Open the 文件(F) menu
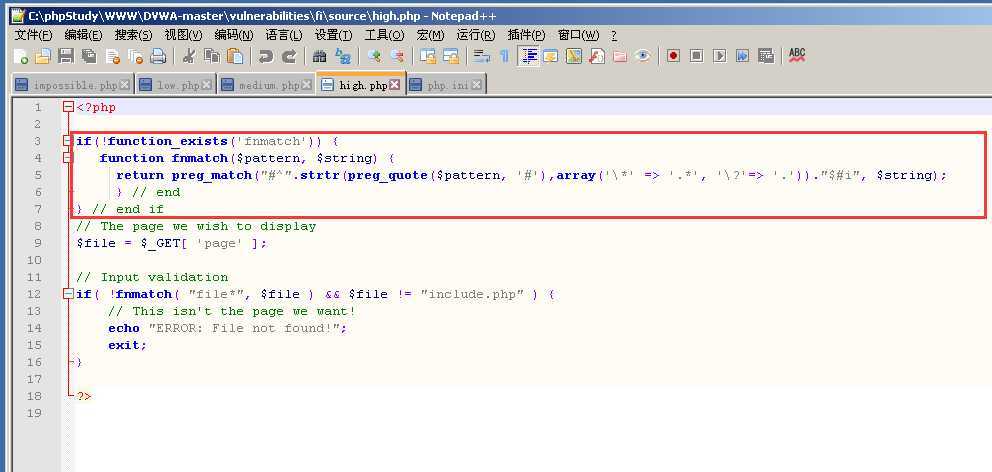The image size is (992, 472). click(x=34, y=35)
